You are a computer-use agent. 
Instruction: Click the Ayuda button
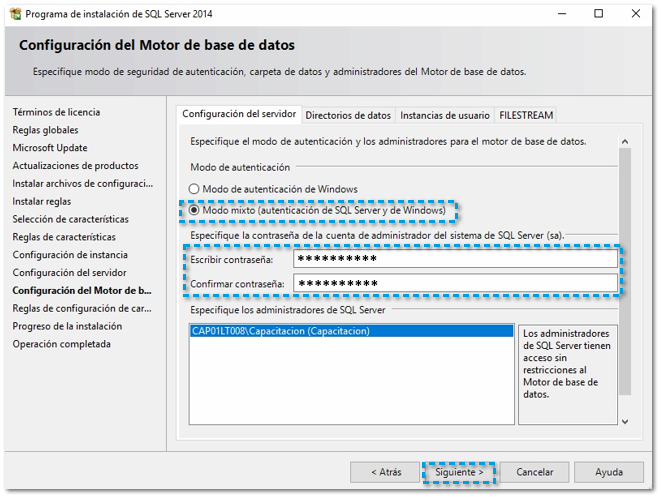pyautogui.click(x=609, y=472)
